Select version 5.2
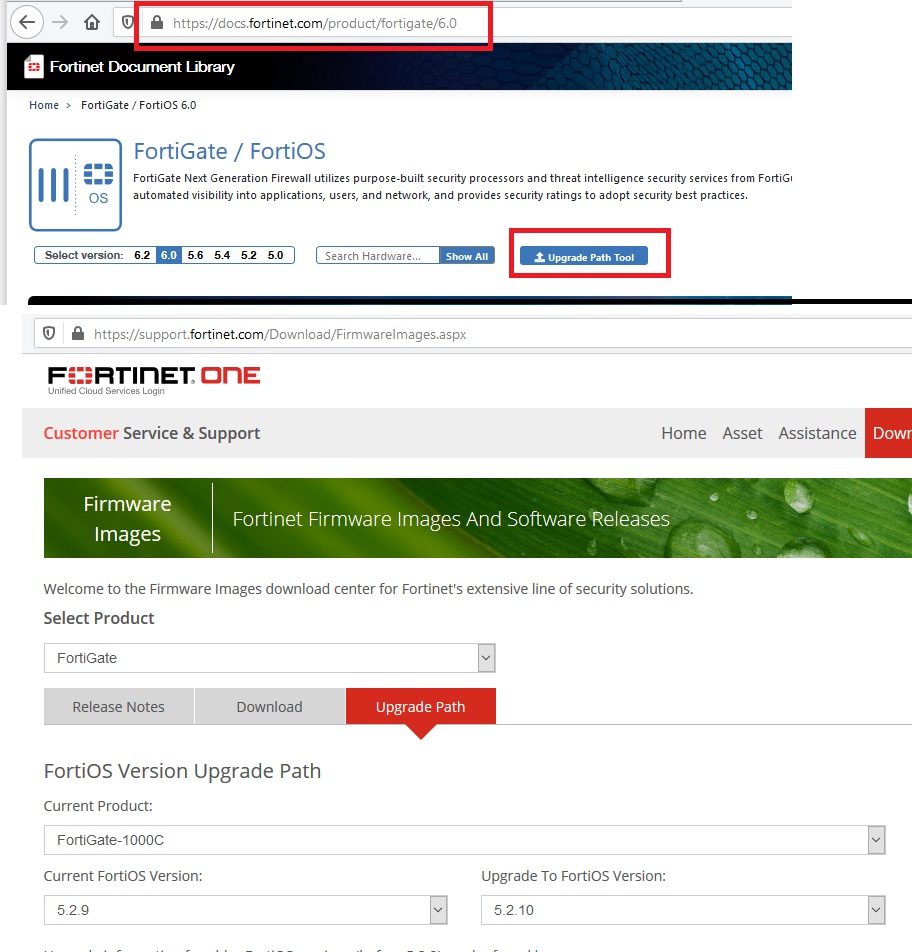The image size is (912, 952). tap(249, 255)
